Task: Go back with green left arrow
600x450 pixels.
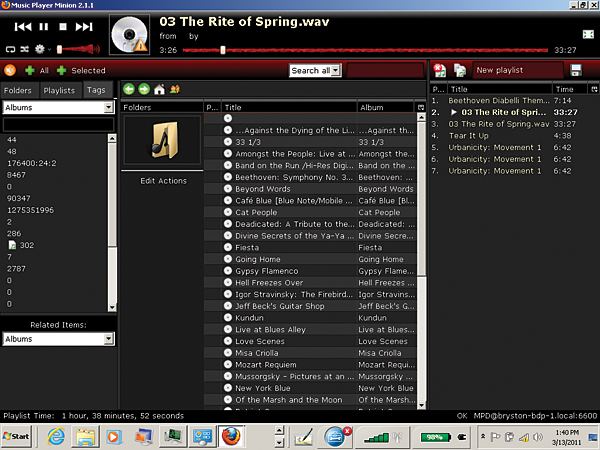Action: [129, 89]
